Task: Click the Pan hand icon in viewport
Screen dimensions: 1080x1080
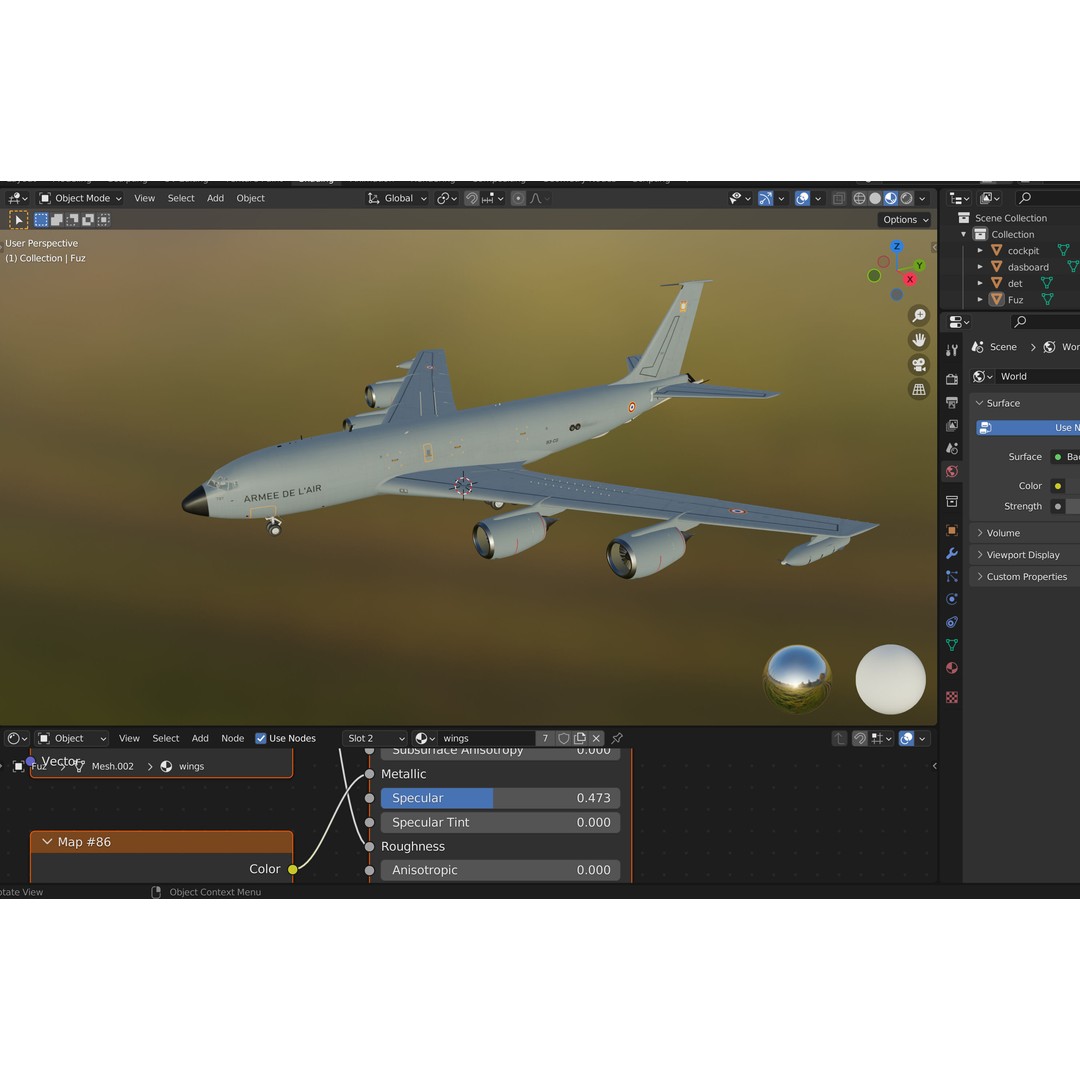Action: (919, 340)
